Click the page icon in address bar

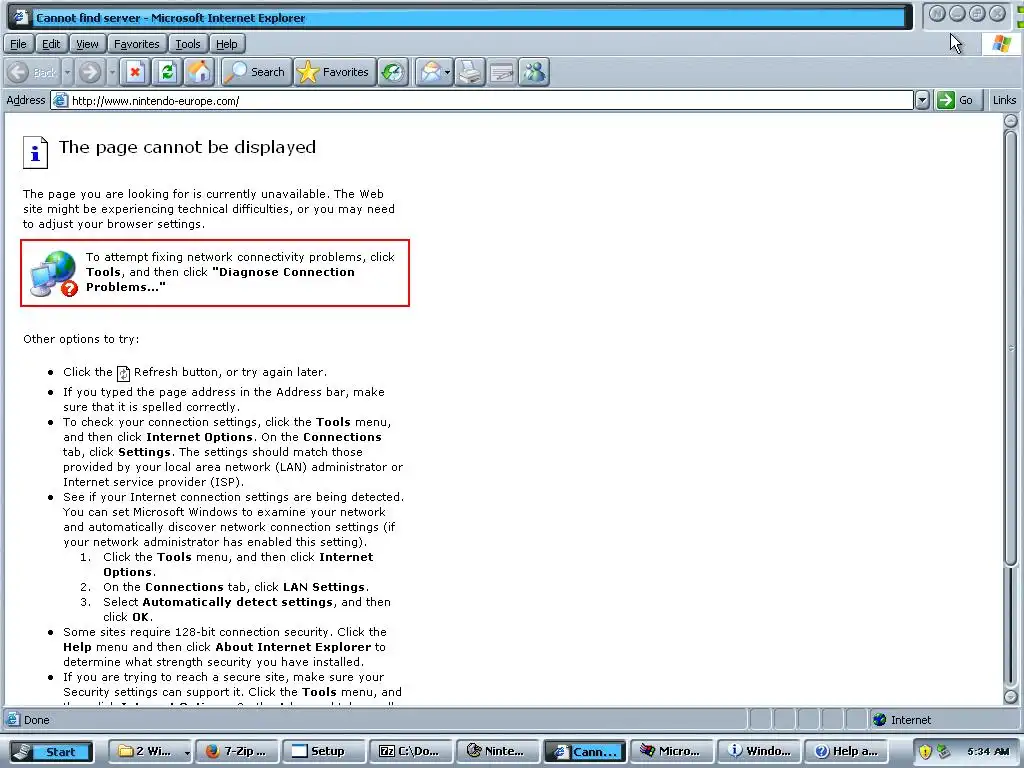(x=60, y=101)
